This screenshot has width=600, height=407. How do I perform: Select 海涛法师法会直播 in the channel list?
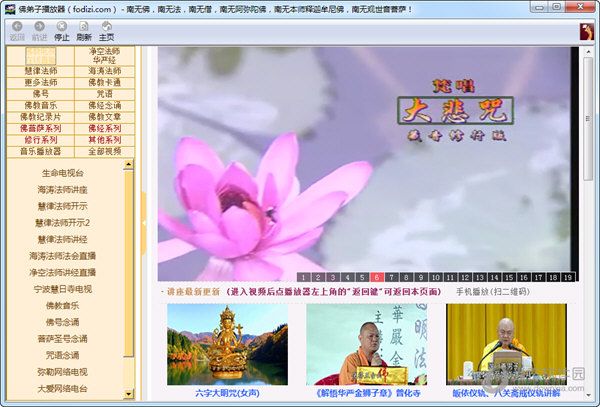tap(63, 256)
